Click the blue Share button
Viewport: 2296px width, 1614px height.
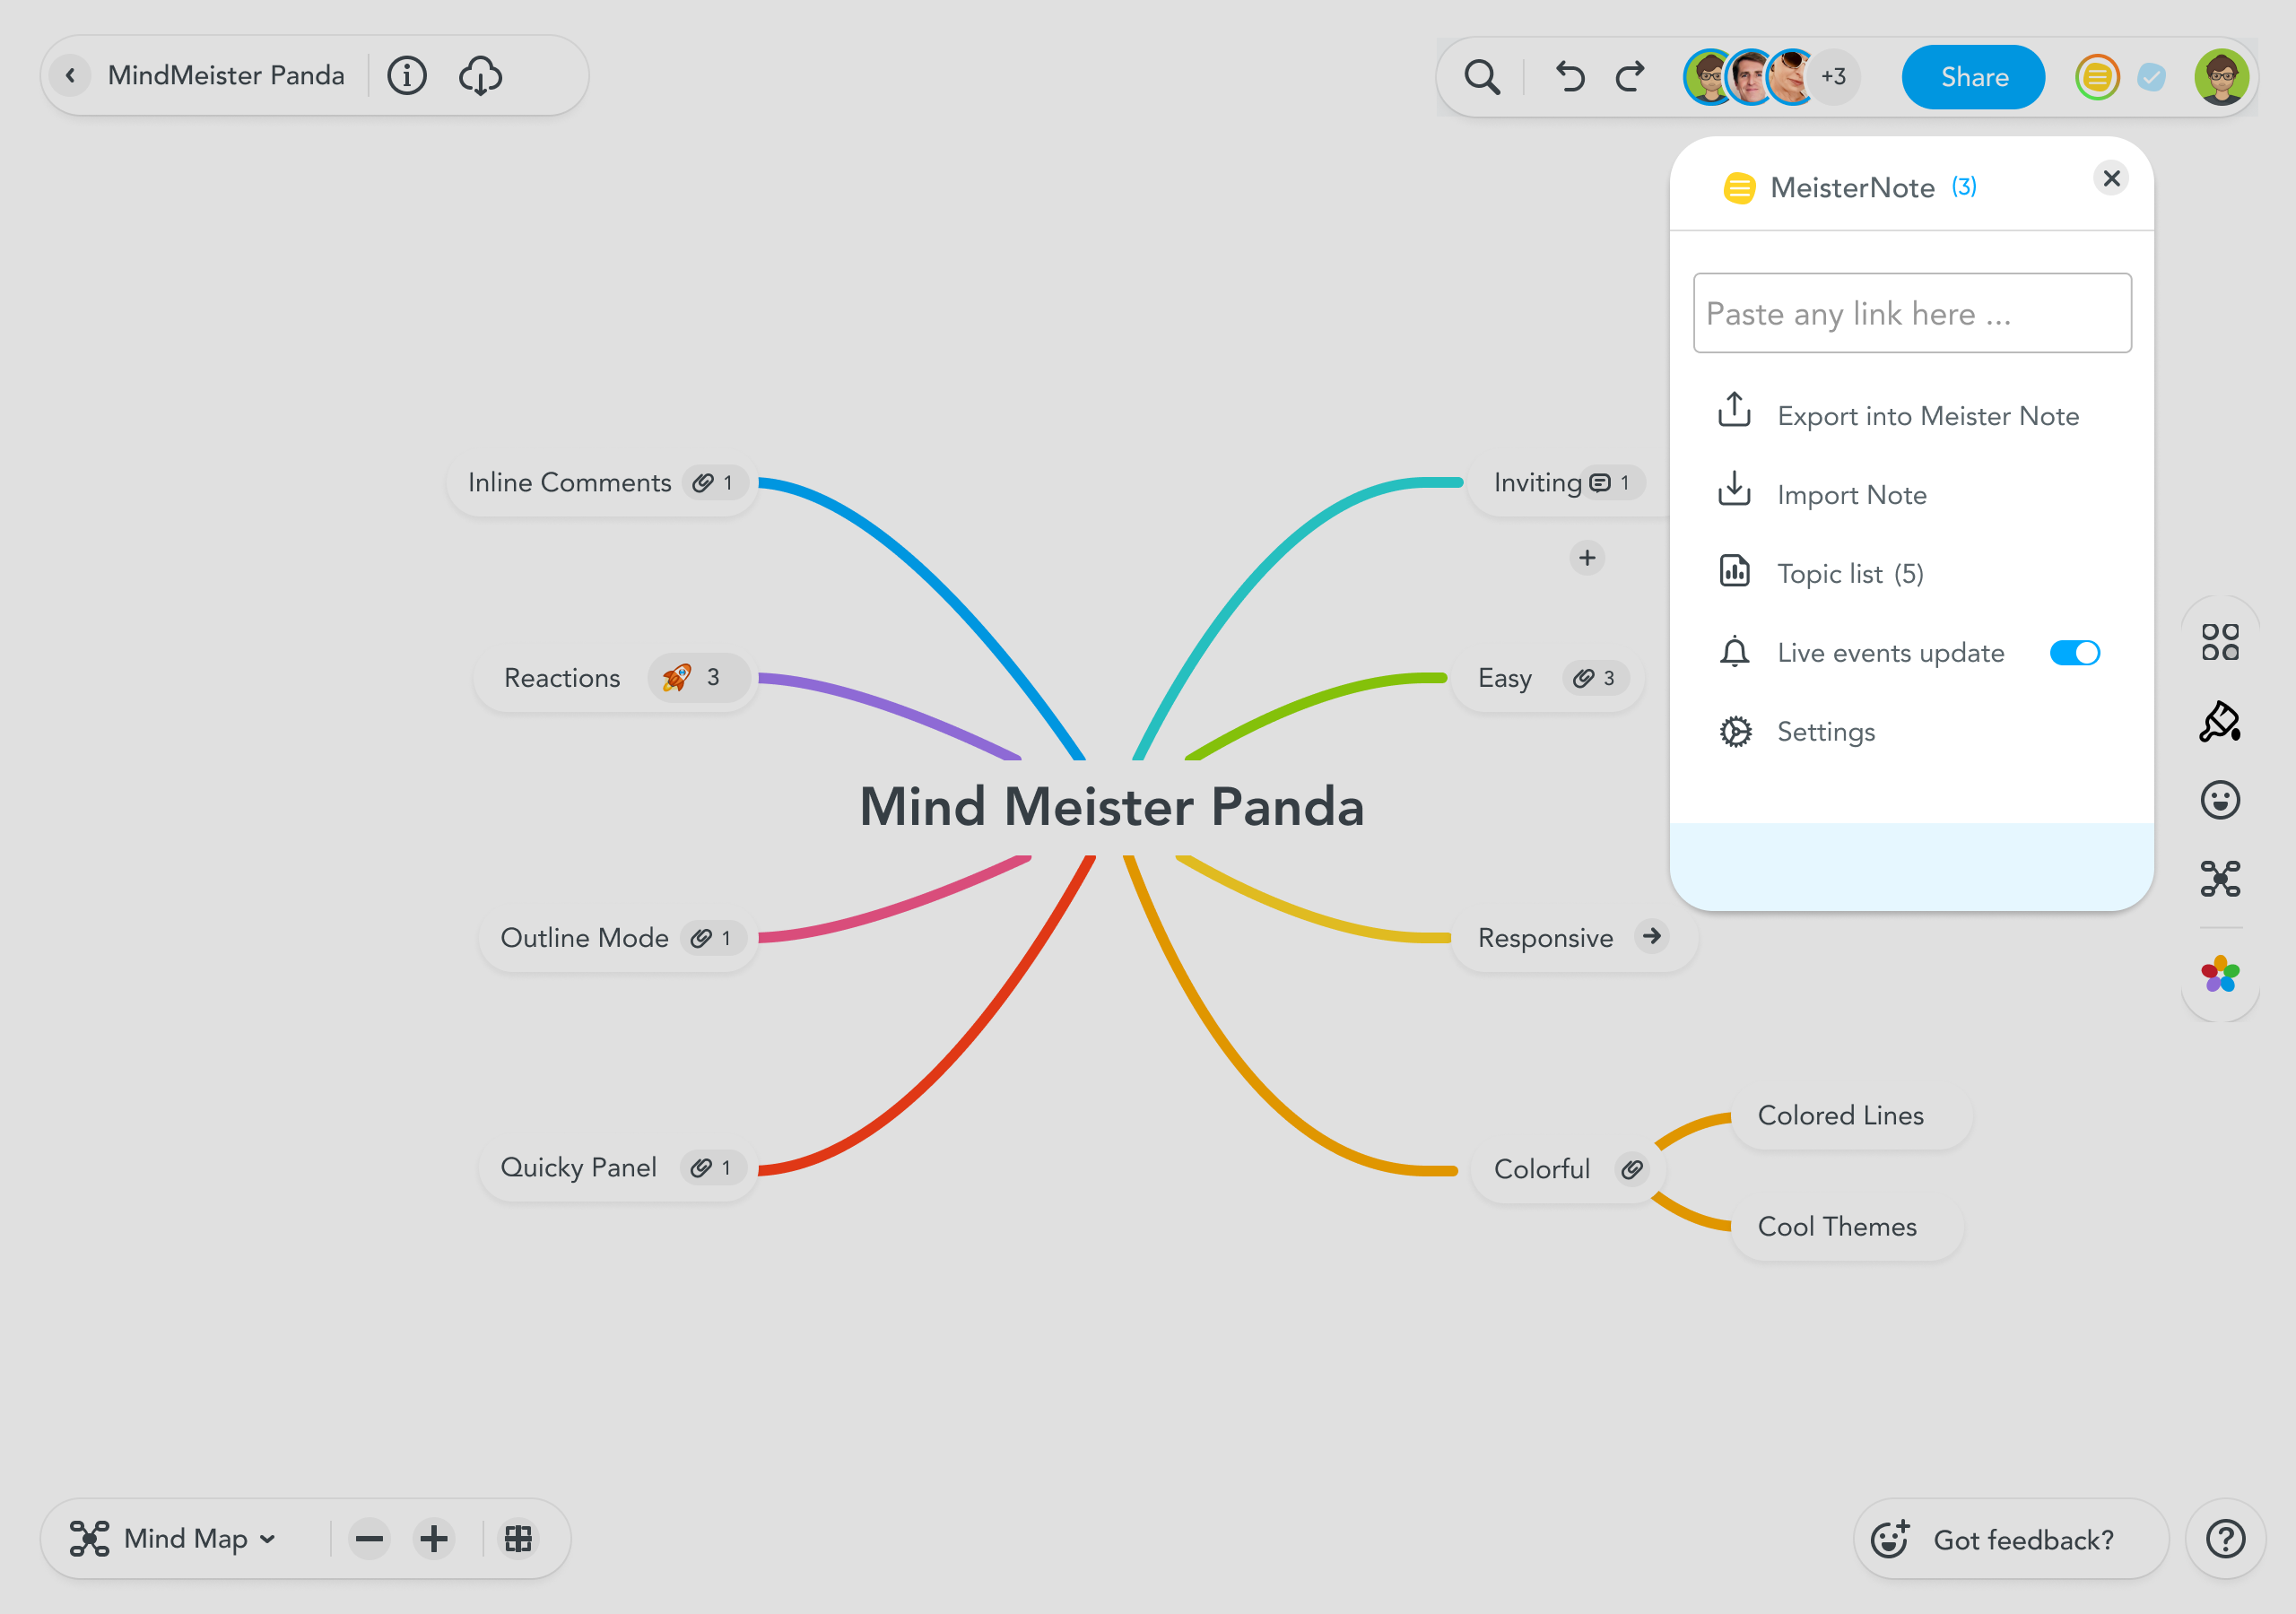pos(1973,77)
